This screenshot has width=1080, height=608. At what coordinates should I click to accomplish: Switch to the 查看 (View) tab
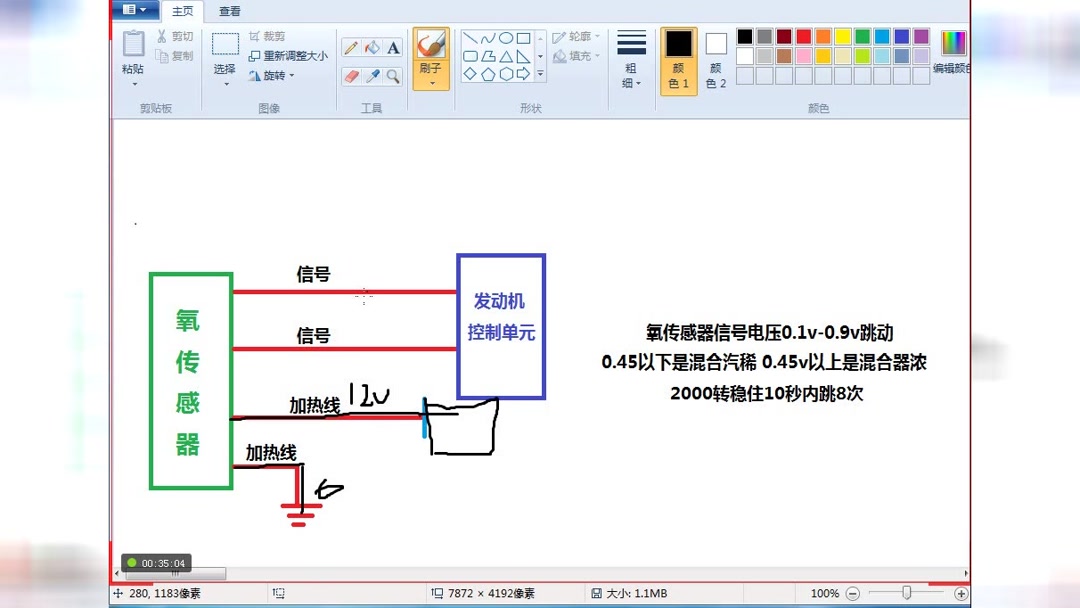coord(229,11)
